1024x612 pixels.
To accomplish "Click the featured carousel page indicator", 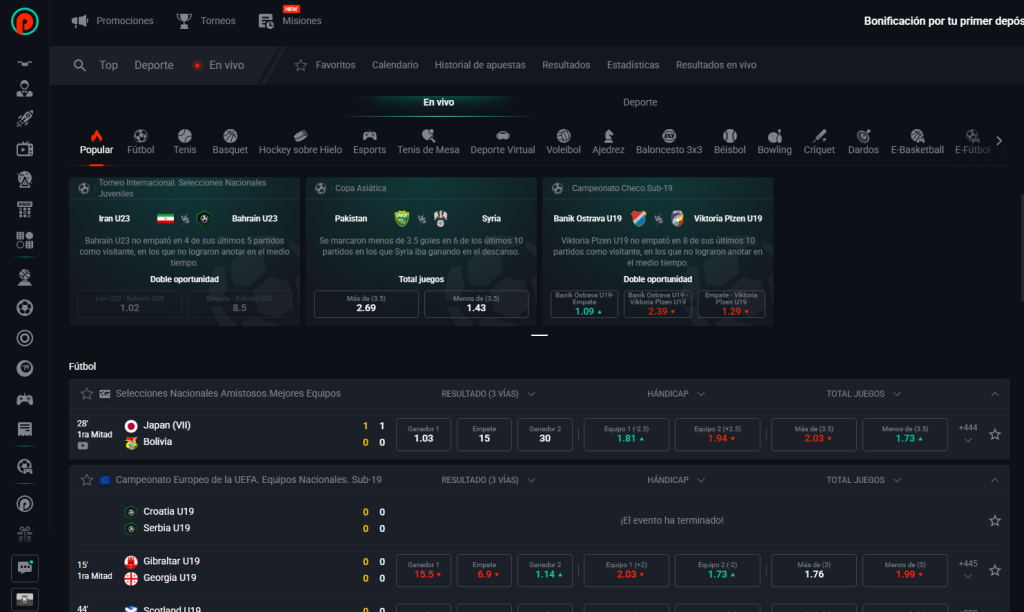I will tap(539, 335).
